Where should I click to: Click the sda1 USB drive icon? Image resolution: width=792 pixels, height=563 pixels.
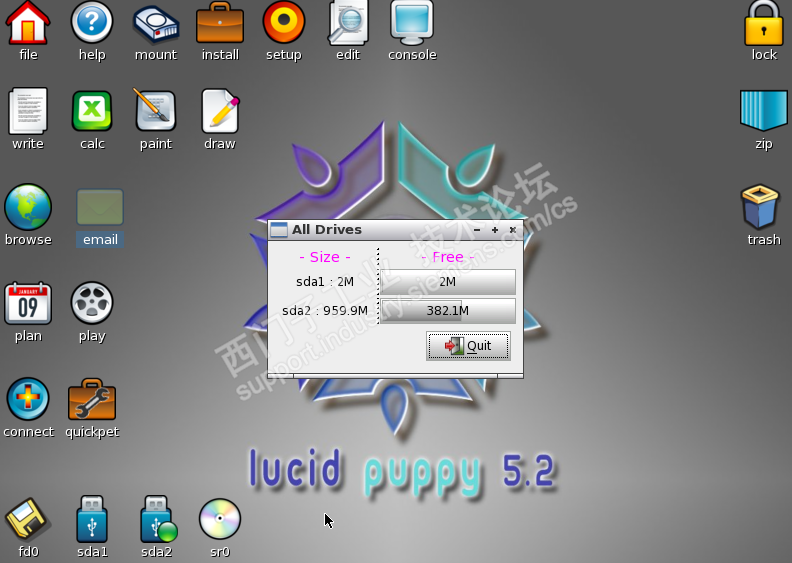(x=91, y=519)
